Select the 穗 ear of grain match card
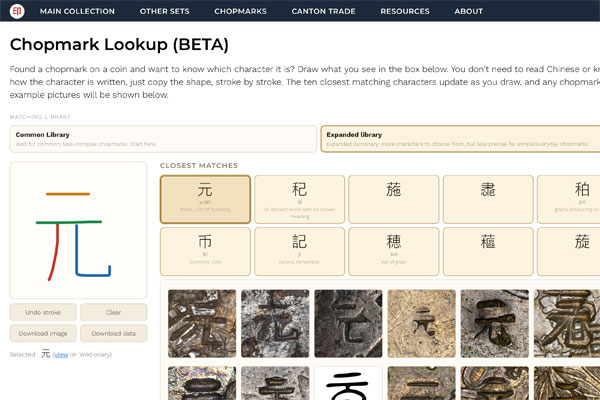The height and width of the screenshot is (400, 600). coord(394,251)
